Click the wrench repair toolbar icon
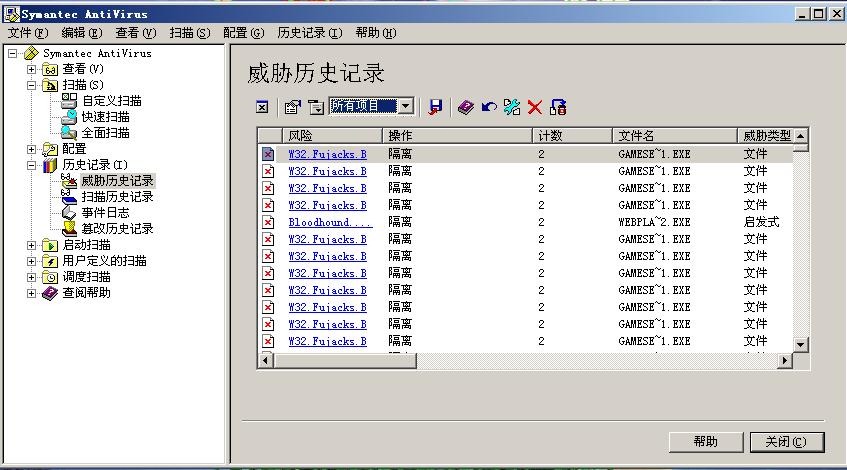 pos(512,107)
